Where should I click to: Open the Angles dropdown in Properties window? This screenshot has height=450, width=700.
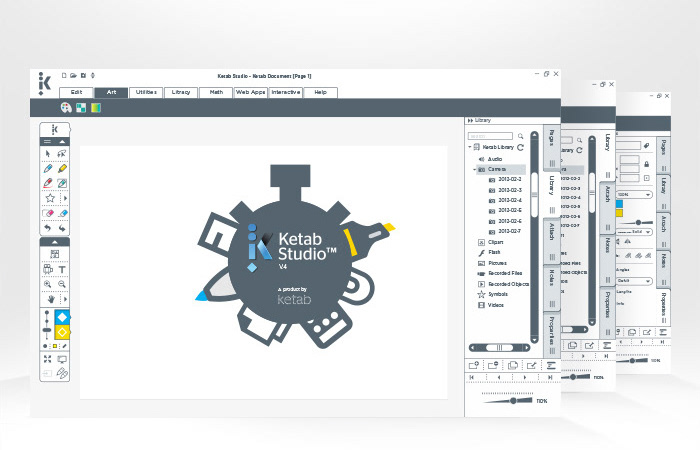tap(635, 281)
